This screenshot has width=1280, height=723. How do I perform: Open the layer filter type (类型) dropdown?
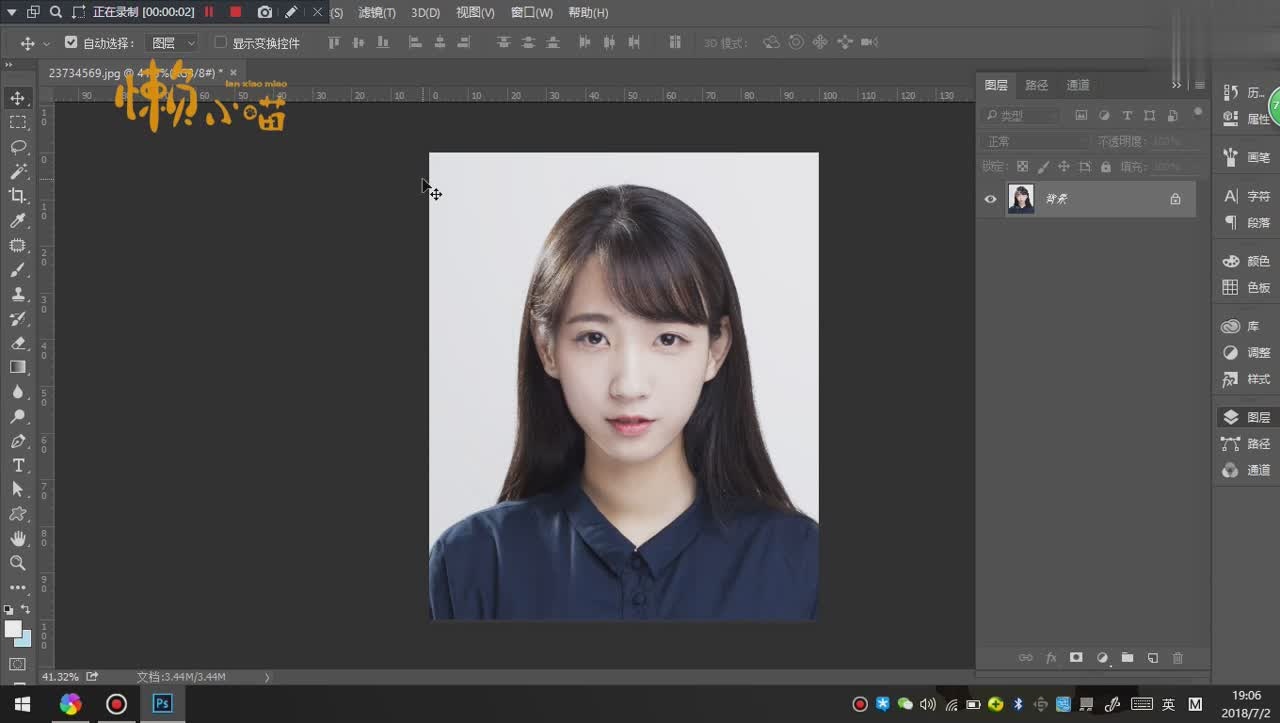coord(1020,116)
